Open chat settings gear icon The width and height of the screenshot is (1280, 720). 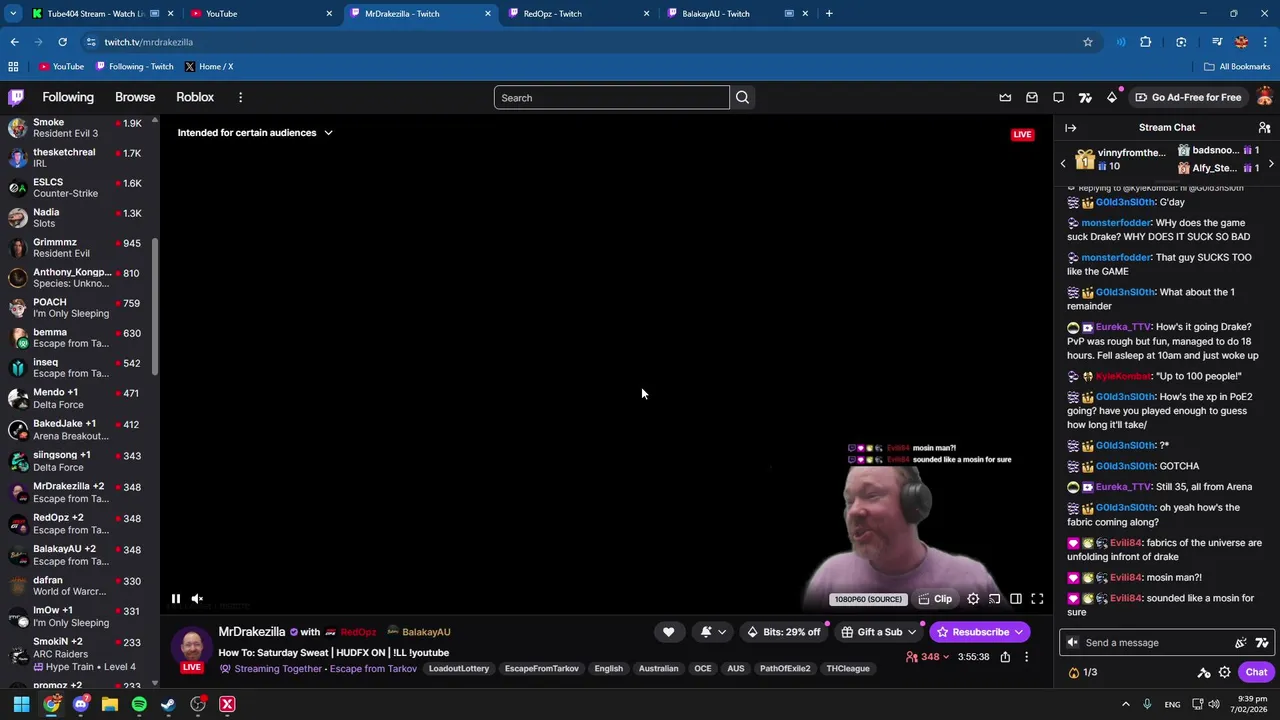pyautogui.click(x=1224, y=672)
